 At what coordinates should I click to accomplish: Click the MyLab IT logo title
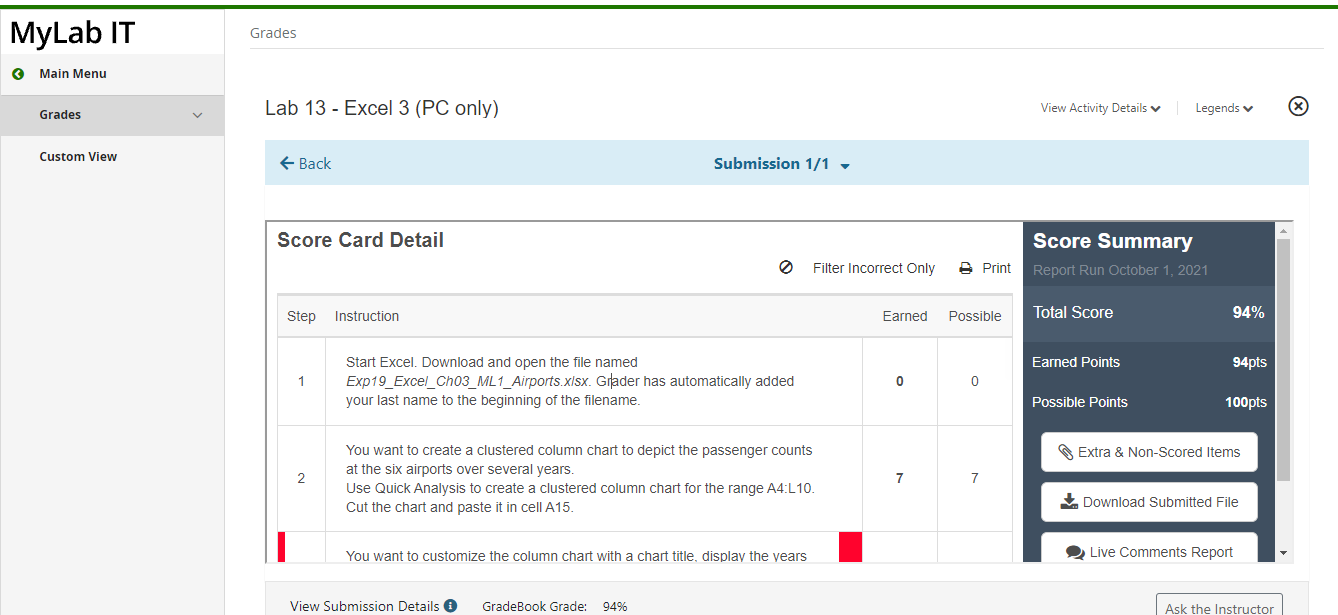coord(72,33)
